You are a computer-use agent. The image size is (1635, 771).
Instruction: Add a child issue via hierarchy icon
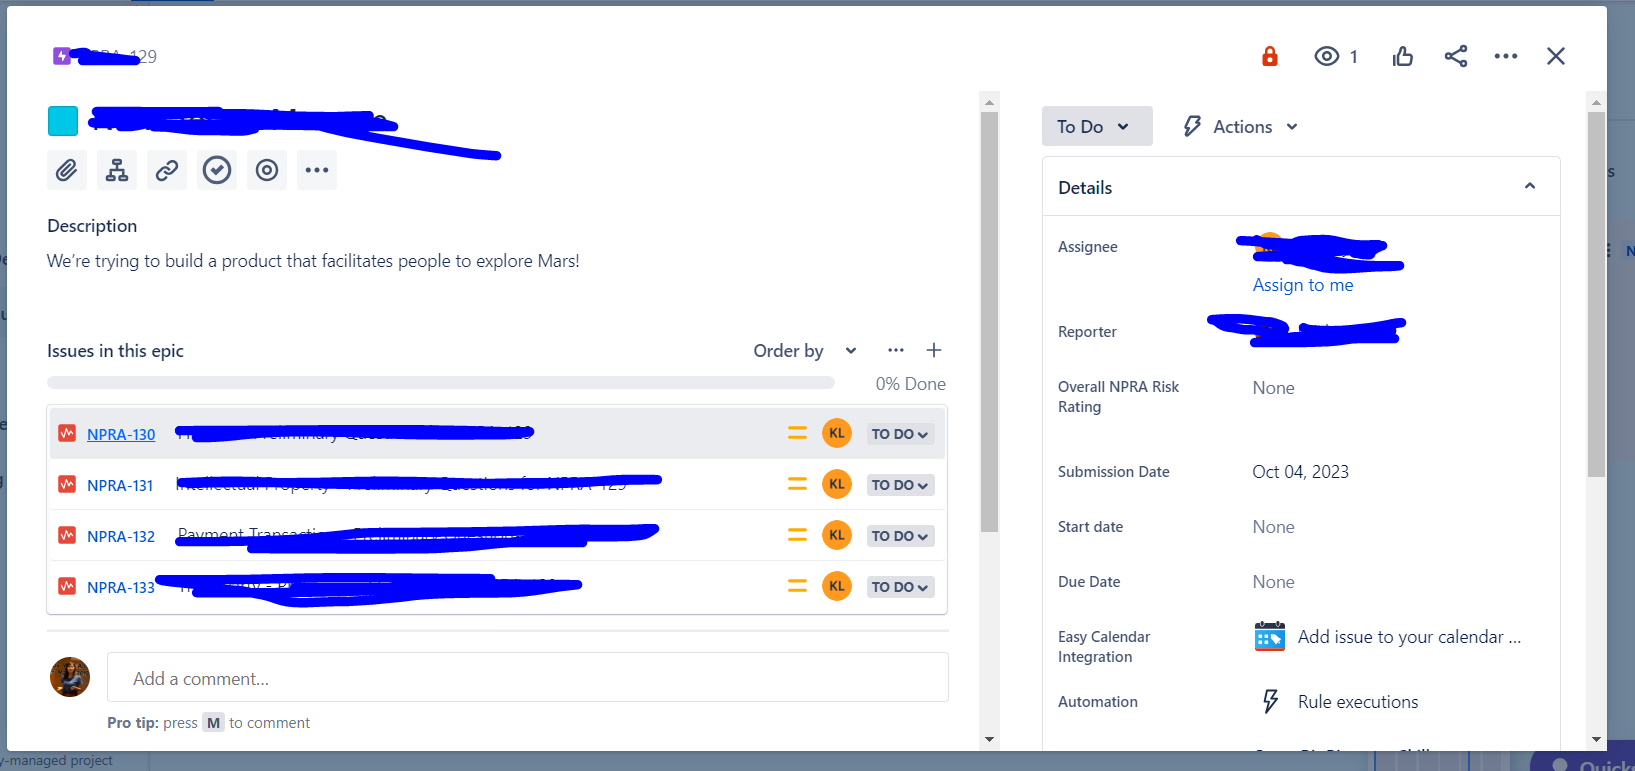pyautogui.click(x=117, y=170)
